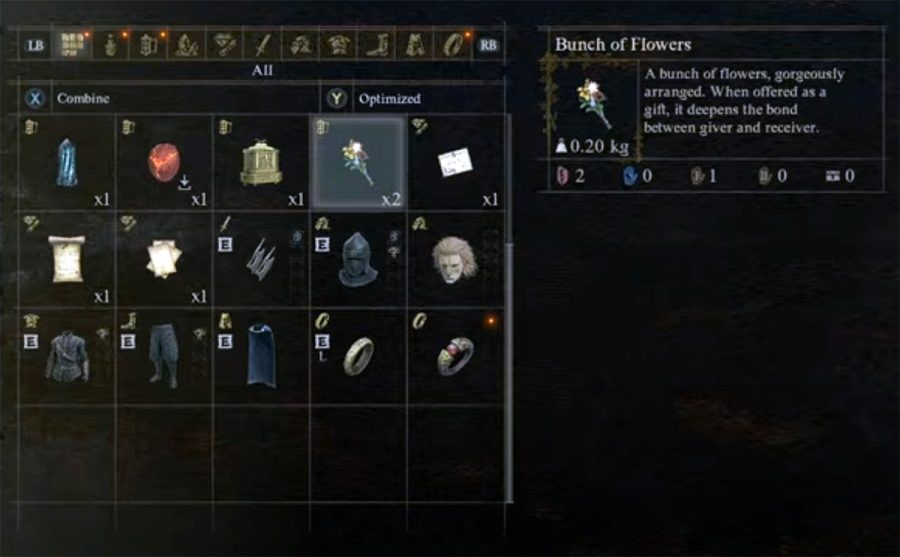This screenshot has height=557, width=900.
Task: Switch to the curatives potion category tab
Action: tap(110, 44)
